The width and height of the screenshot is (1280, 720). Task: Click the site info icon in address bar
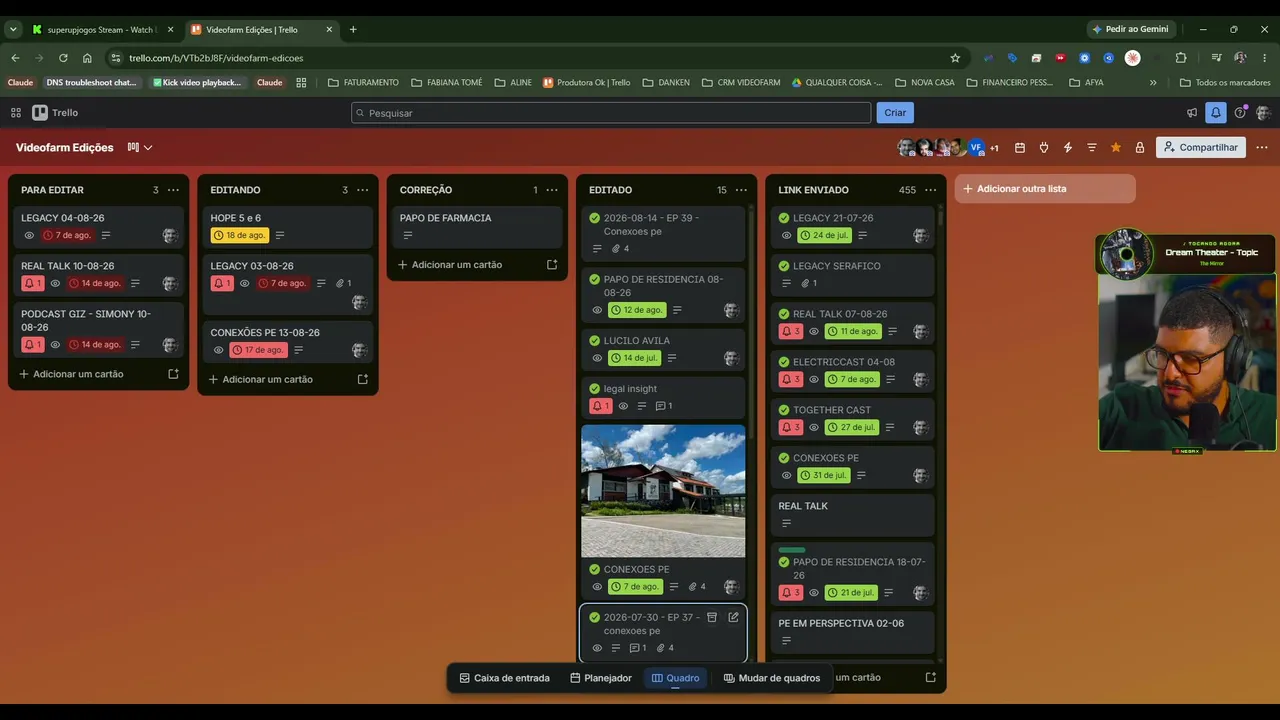(116, 58)
